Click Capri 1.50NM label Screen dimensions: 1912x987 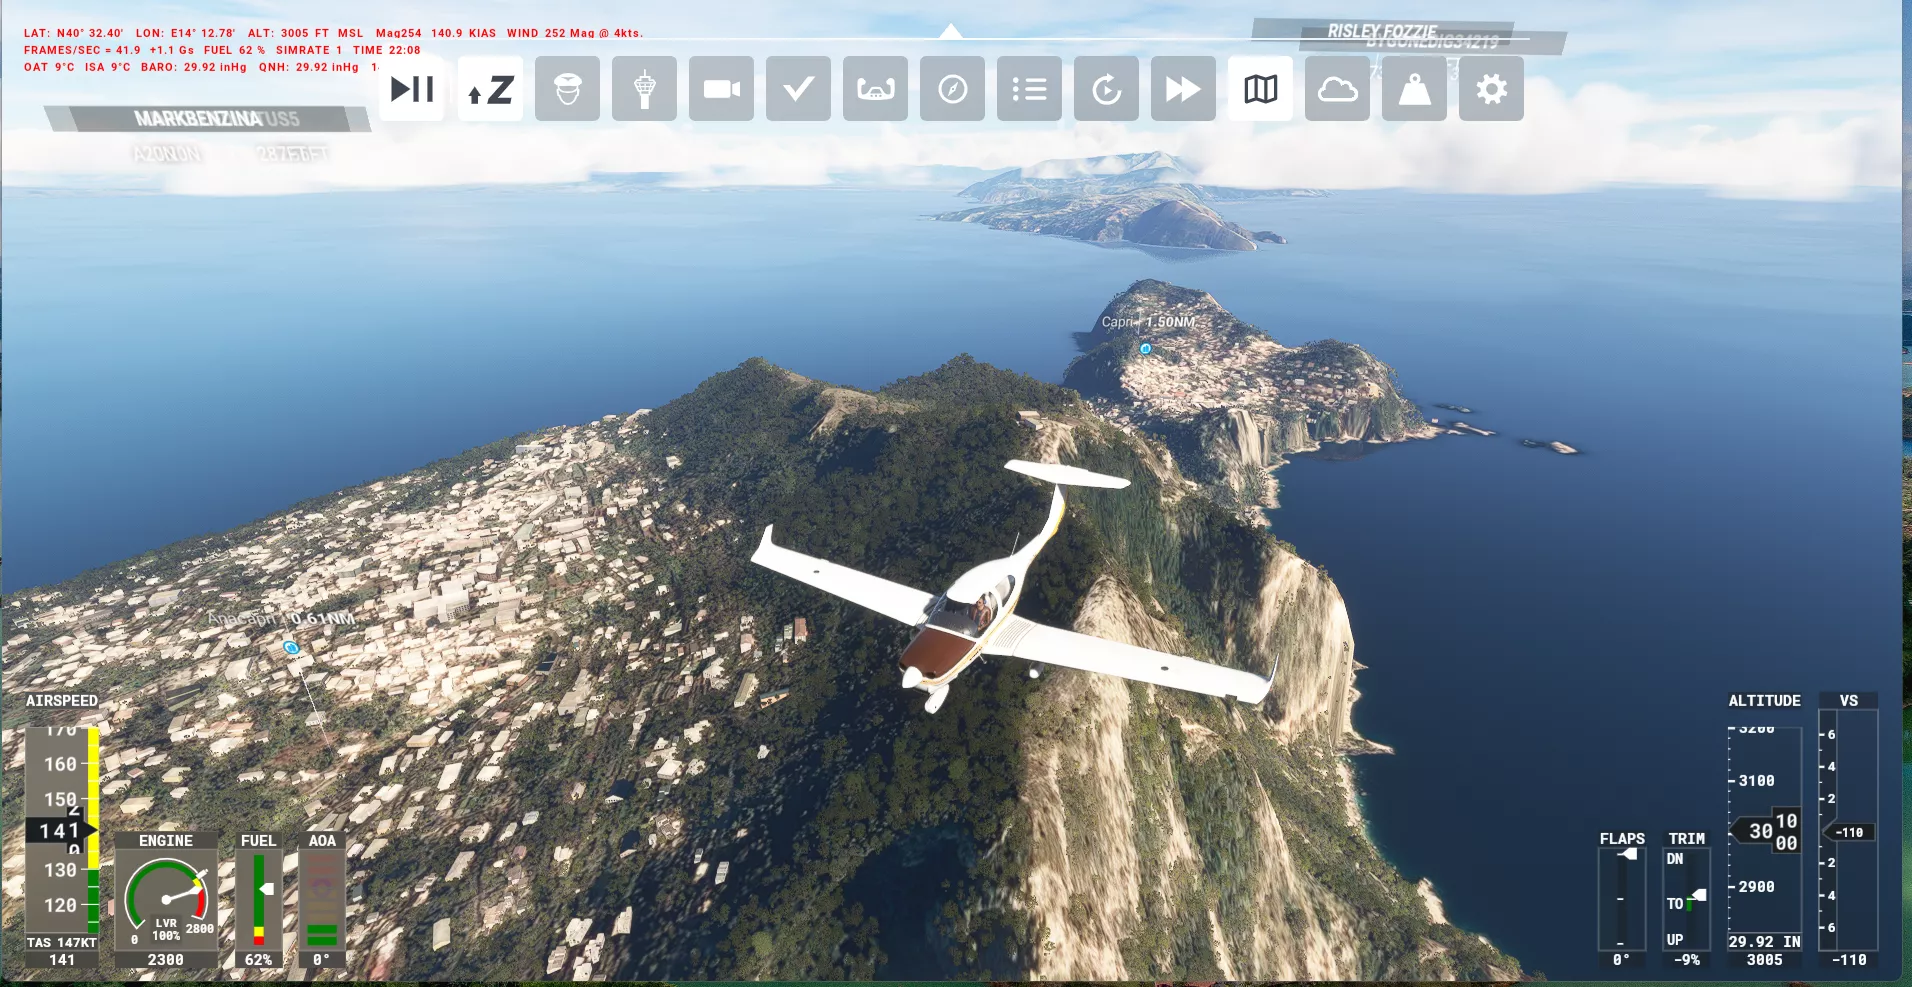click(x=1148, y=322)
